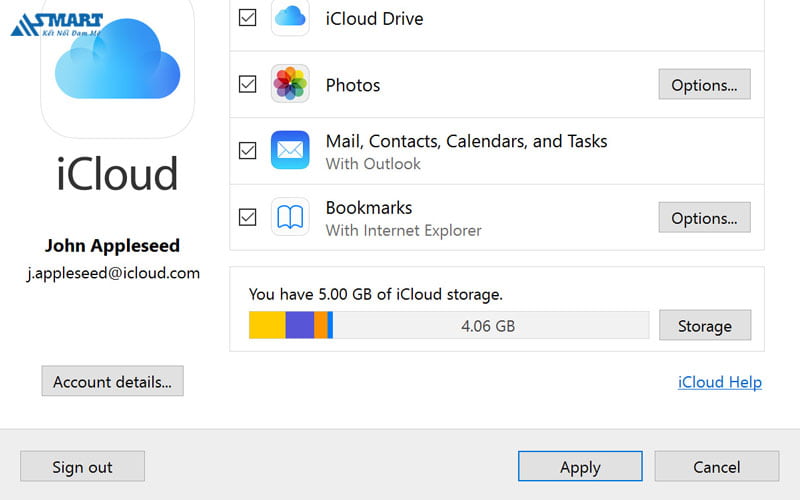The image size is (800, 500).
Task: Click the Photos flower icon
Action: [x=290, y=84]
